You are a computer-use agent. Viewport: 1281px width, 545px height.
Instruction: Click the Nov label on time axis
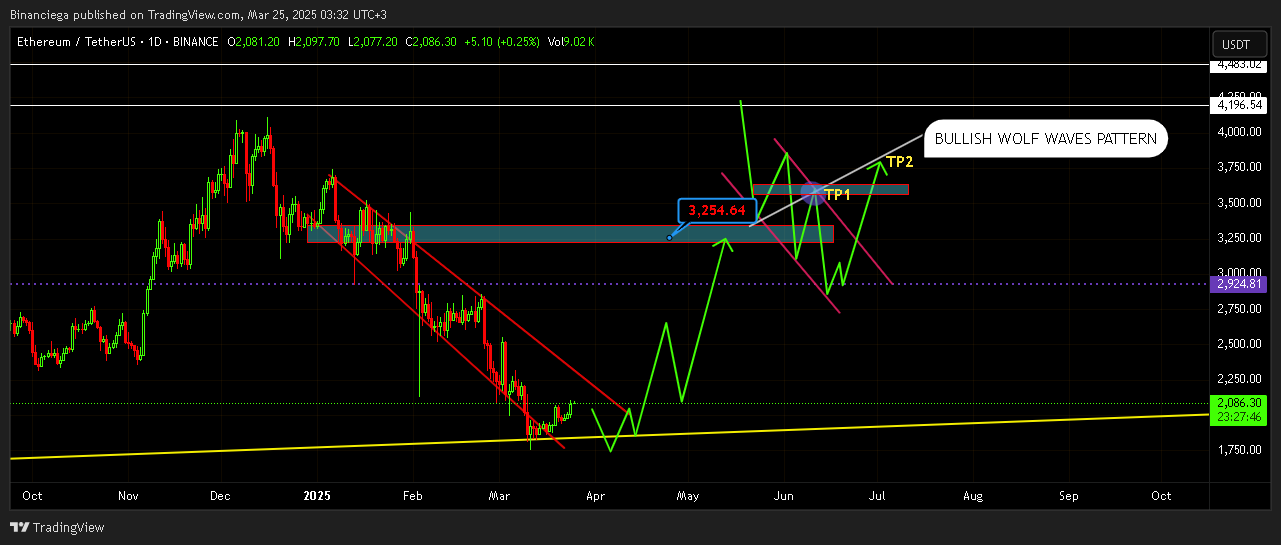[x=127, y=495]
